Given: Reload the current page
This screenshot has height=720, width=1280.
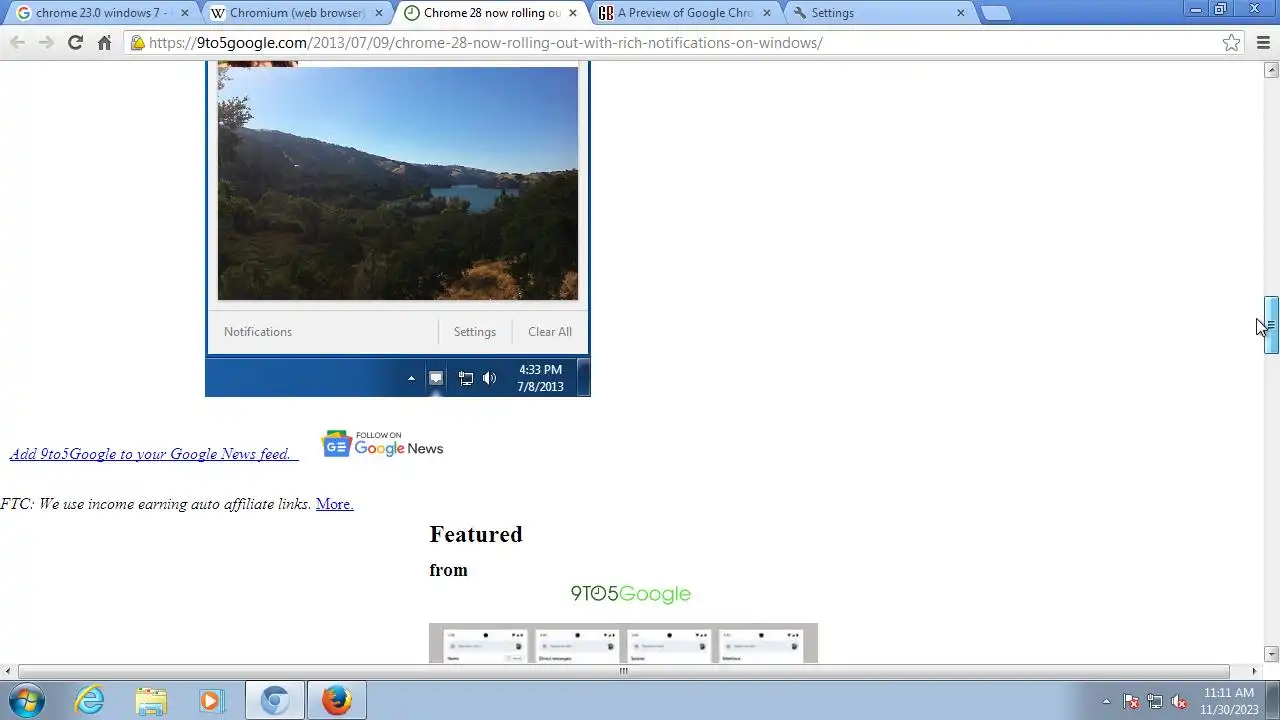Looking at the screenshot, I should pyautogui.click(x=75, y=42).
